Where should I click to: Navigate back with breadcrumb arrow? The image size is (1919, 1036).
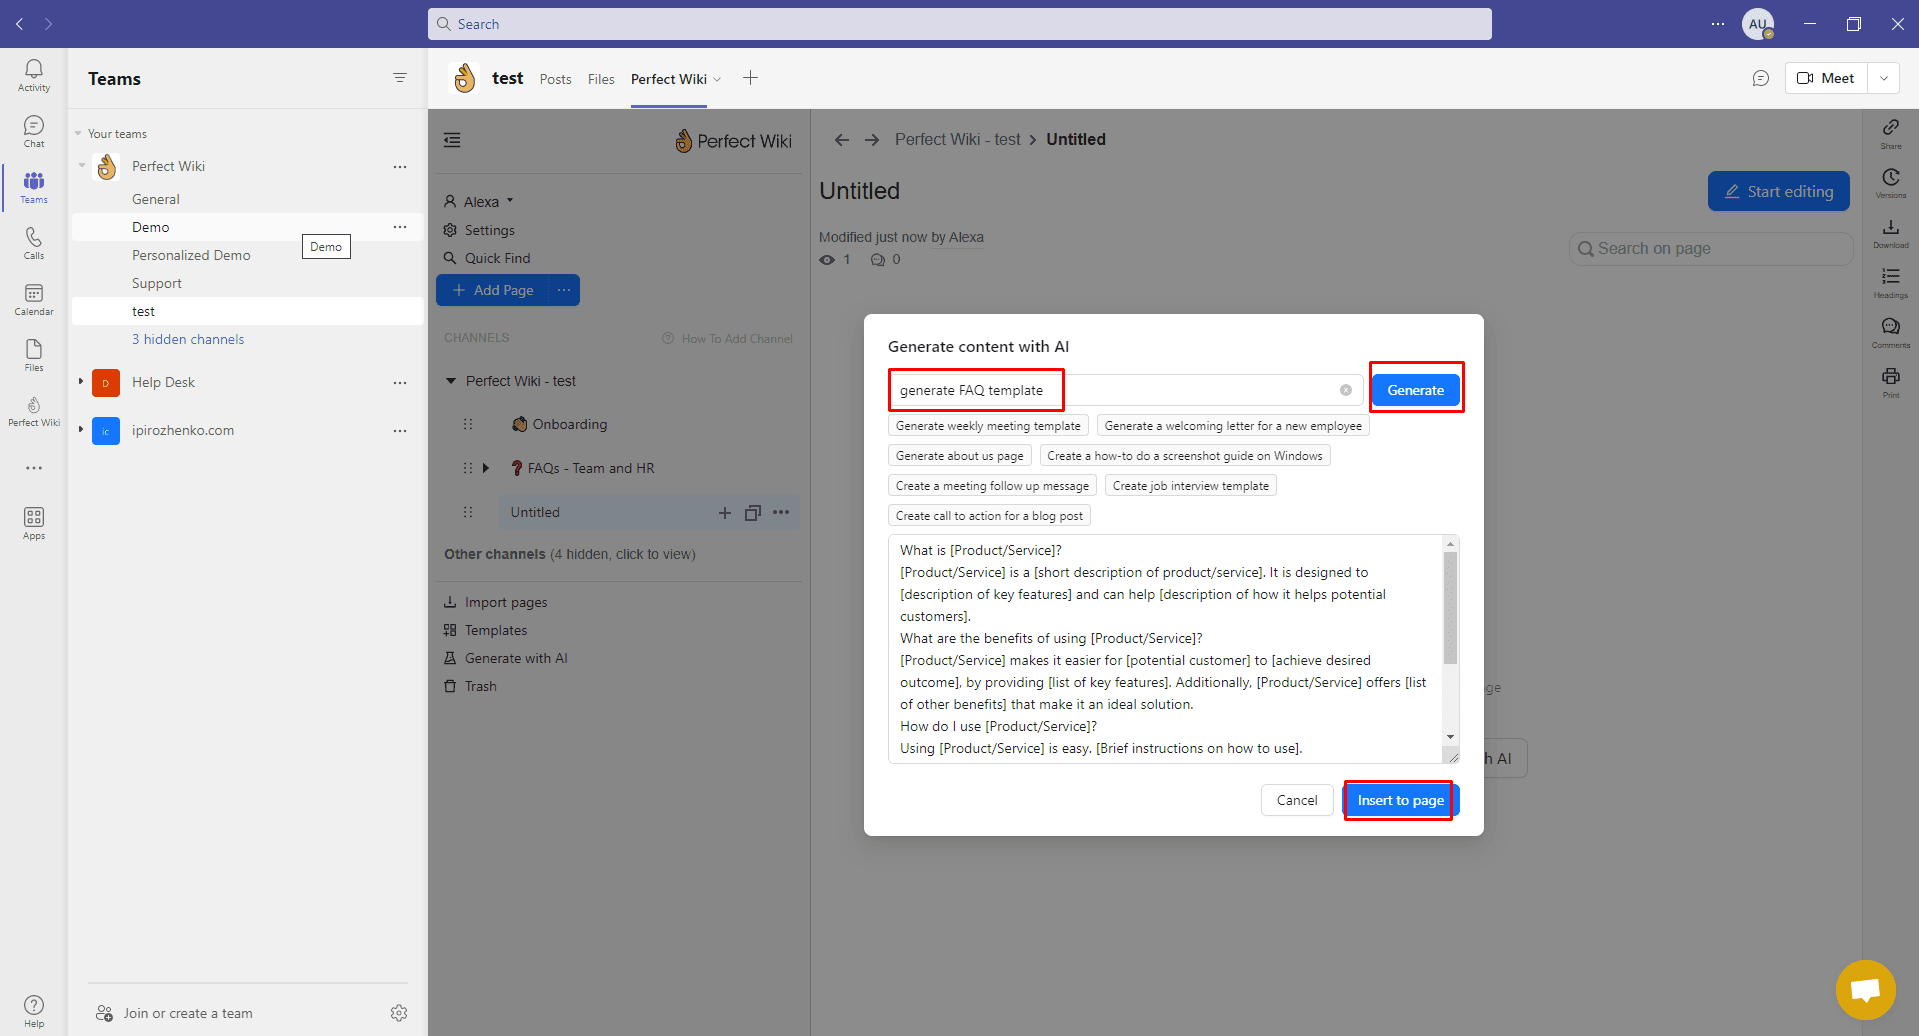click(x=842, y=140)
